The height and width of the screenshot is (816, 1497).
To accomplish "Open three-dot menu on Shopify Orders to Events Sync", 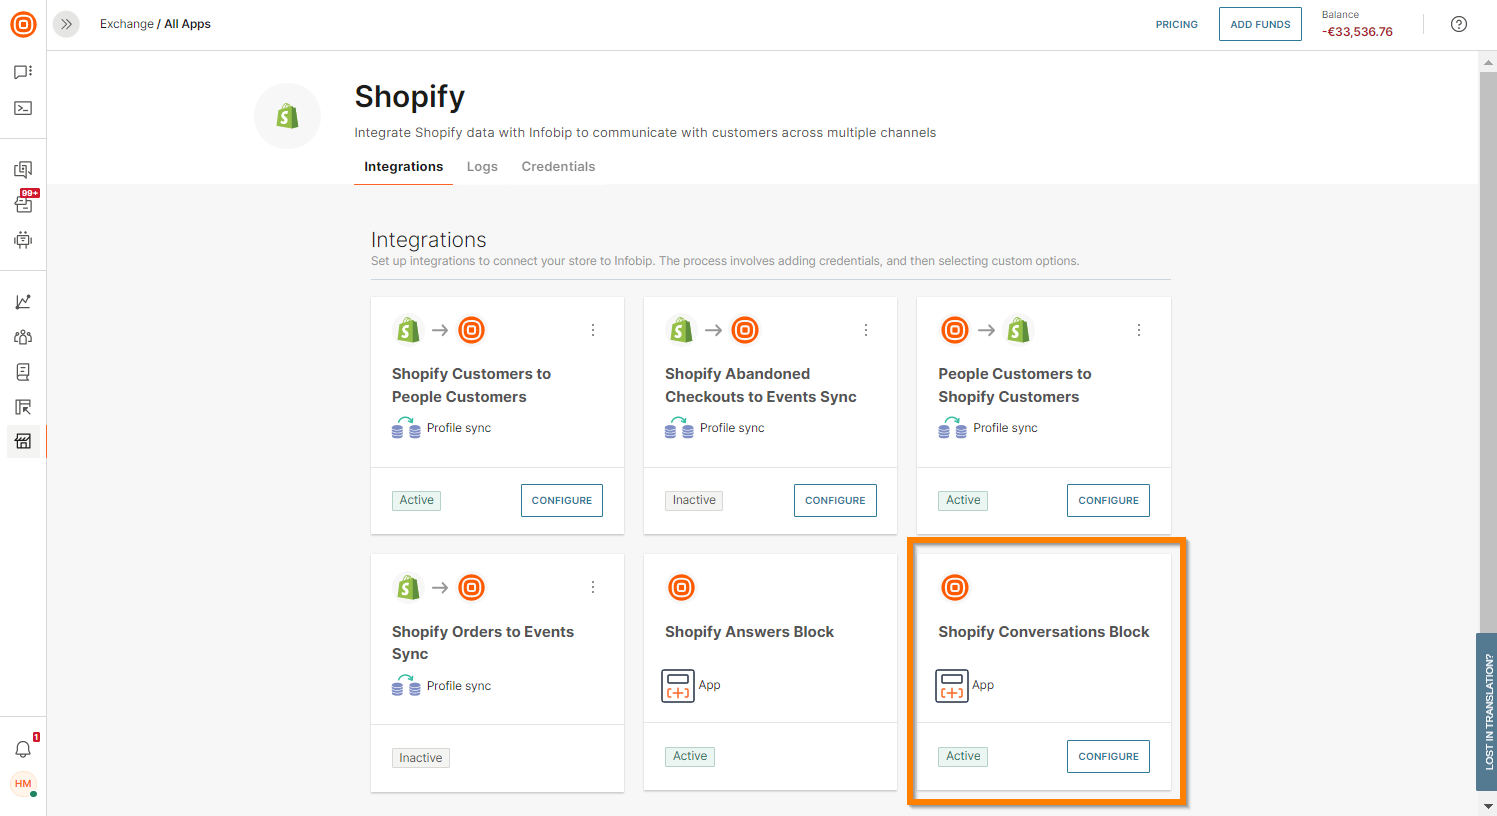I will [x=593, y=588].
